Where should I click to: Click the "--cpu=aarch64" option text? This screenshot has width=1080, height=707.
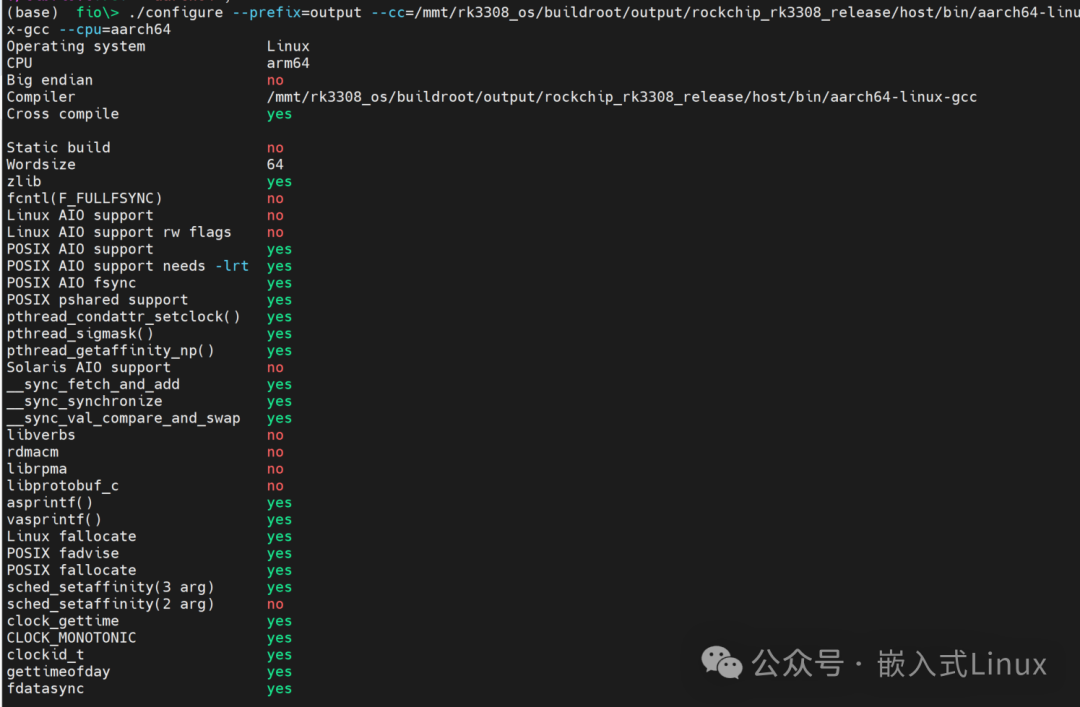pyautogui.click(x=114, y=30)
